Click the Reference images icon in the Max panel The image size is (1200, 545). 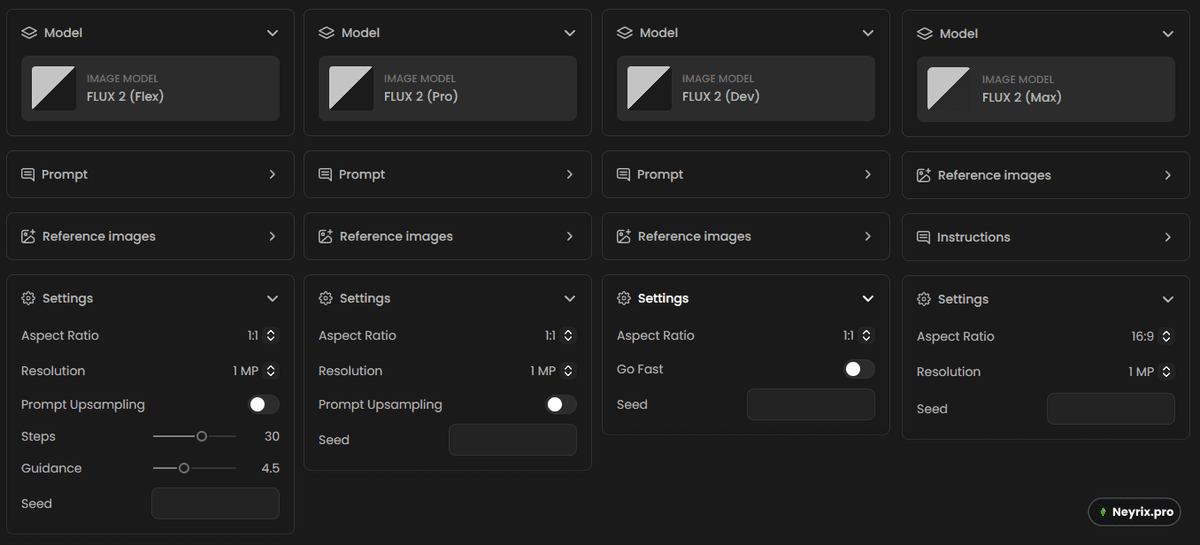pyautogui.click(x=924, y=175)
